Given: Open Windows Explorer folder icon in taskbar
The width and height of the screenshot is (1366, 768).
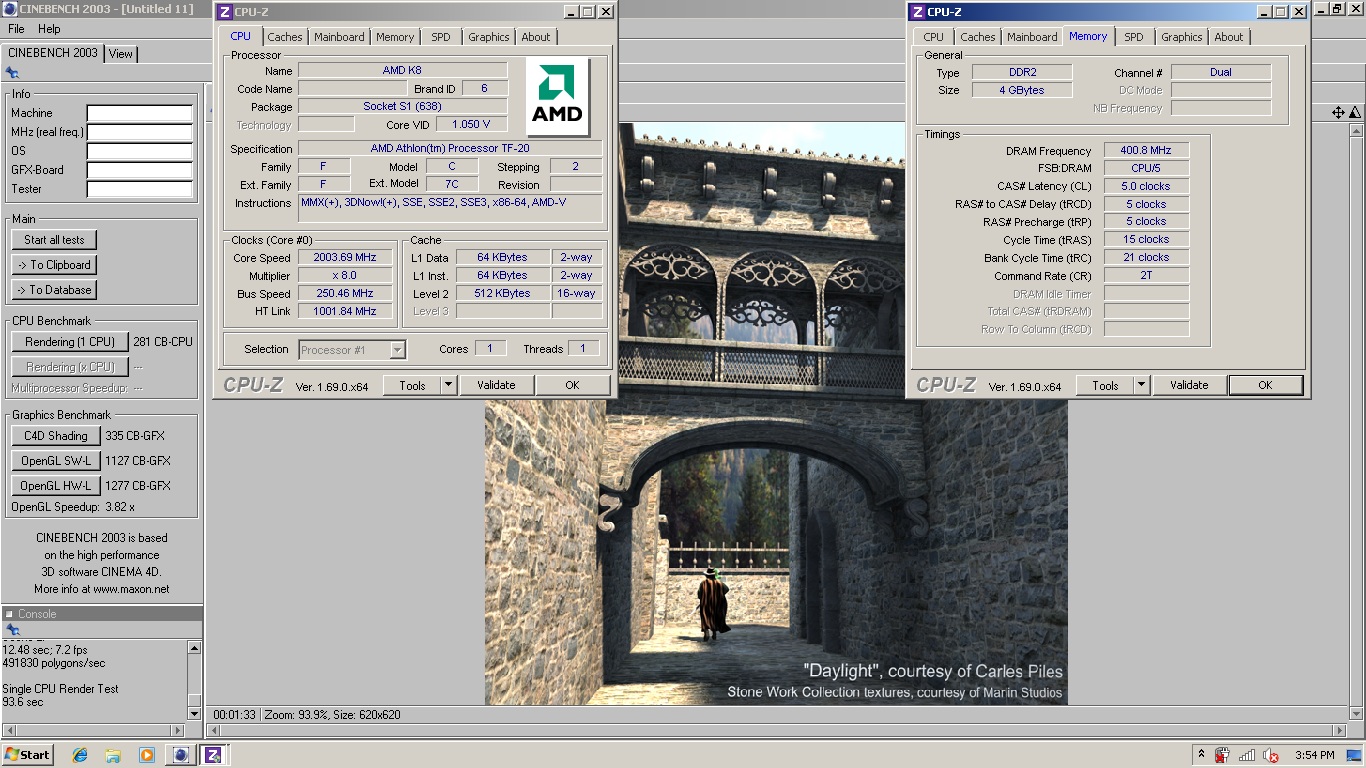Looking at the screenshot, I should coord(113,755).
